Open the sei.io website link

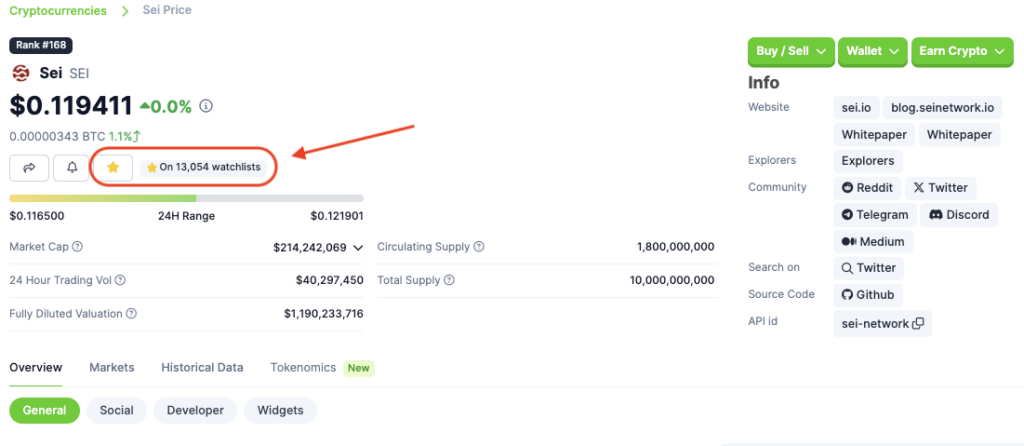tap(856, 108)
